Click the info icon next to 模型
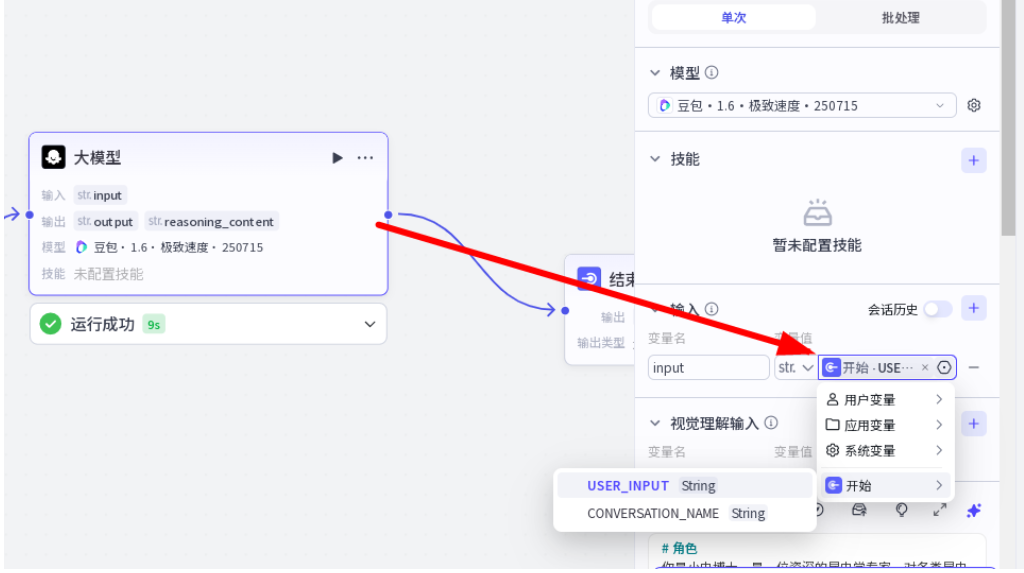 711,73
